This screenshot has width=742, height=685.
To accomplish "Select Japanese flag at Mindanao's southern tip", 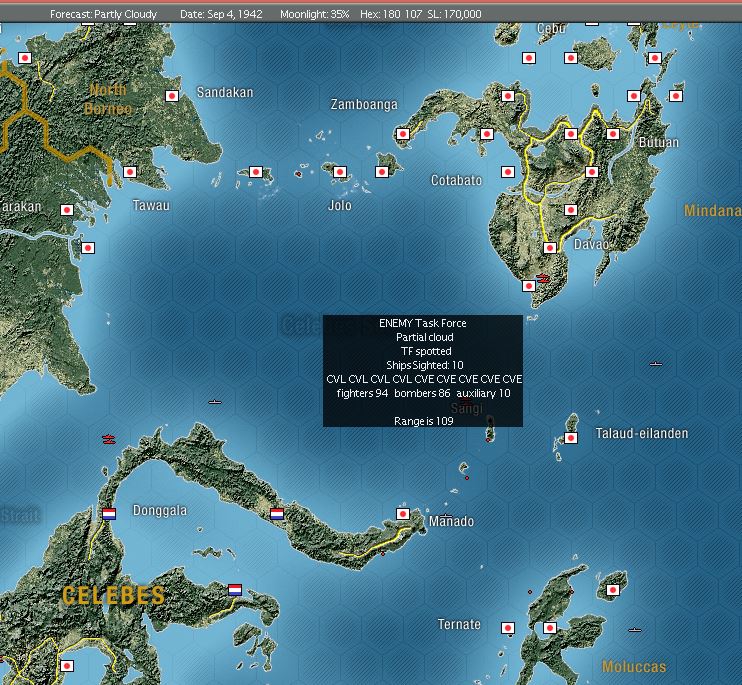I will [x=529, y=286].
